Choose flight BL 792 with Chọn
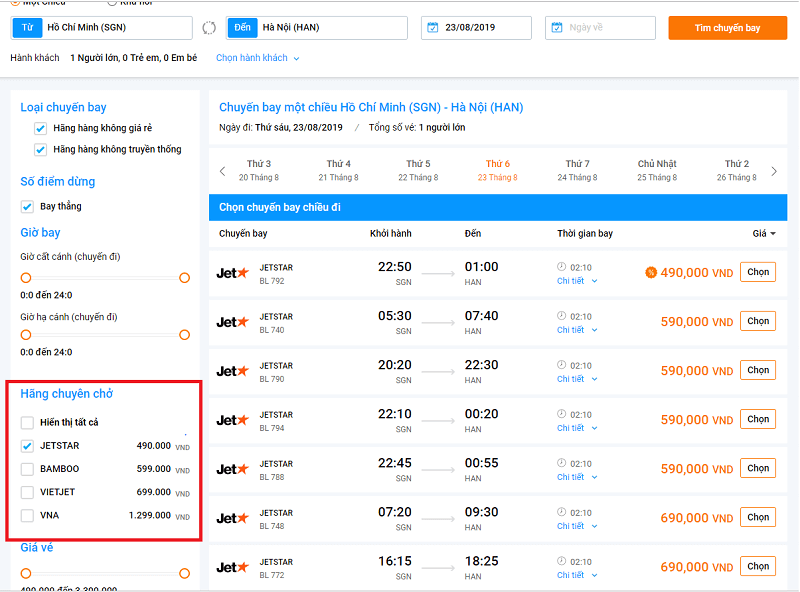This screenshot has width=800, height=592. click(x=758, y=272)
